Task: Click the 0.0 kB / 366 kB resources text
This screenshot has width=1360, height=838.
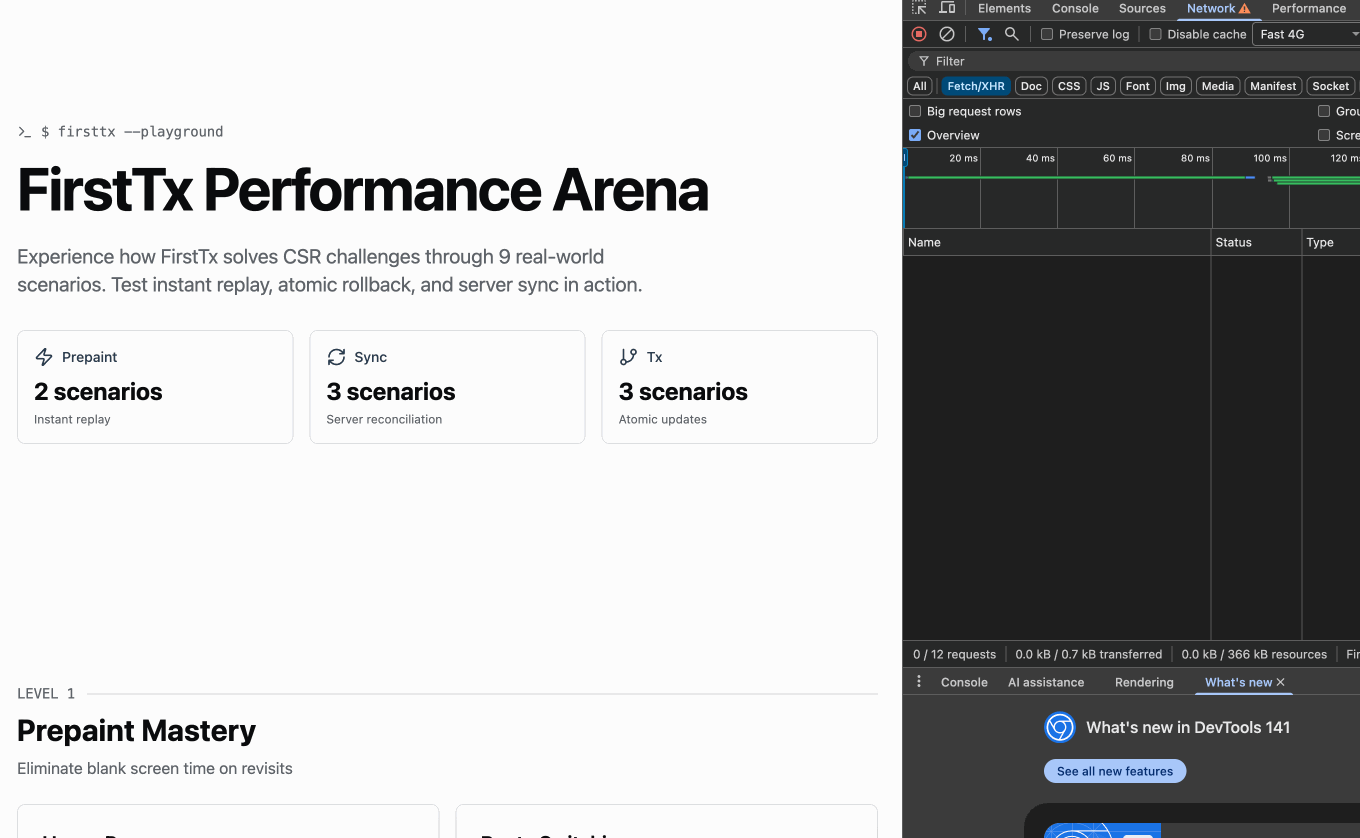Action: [1254, 654]
